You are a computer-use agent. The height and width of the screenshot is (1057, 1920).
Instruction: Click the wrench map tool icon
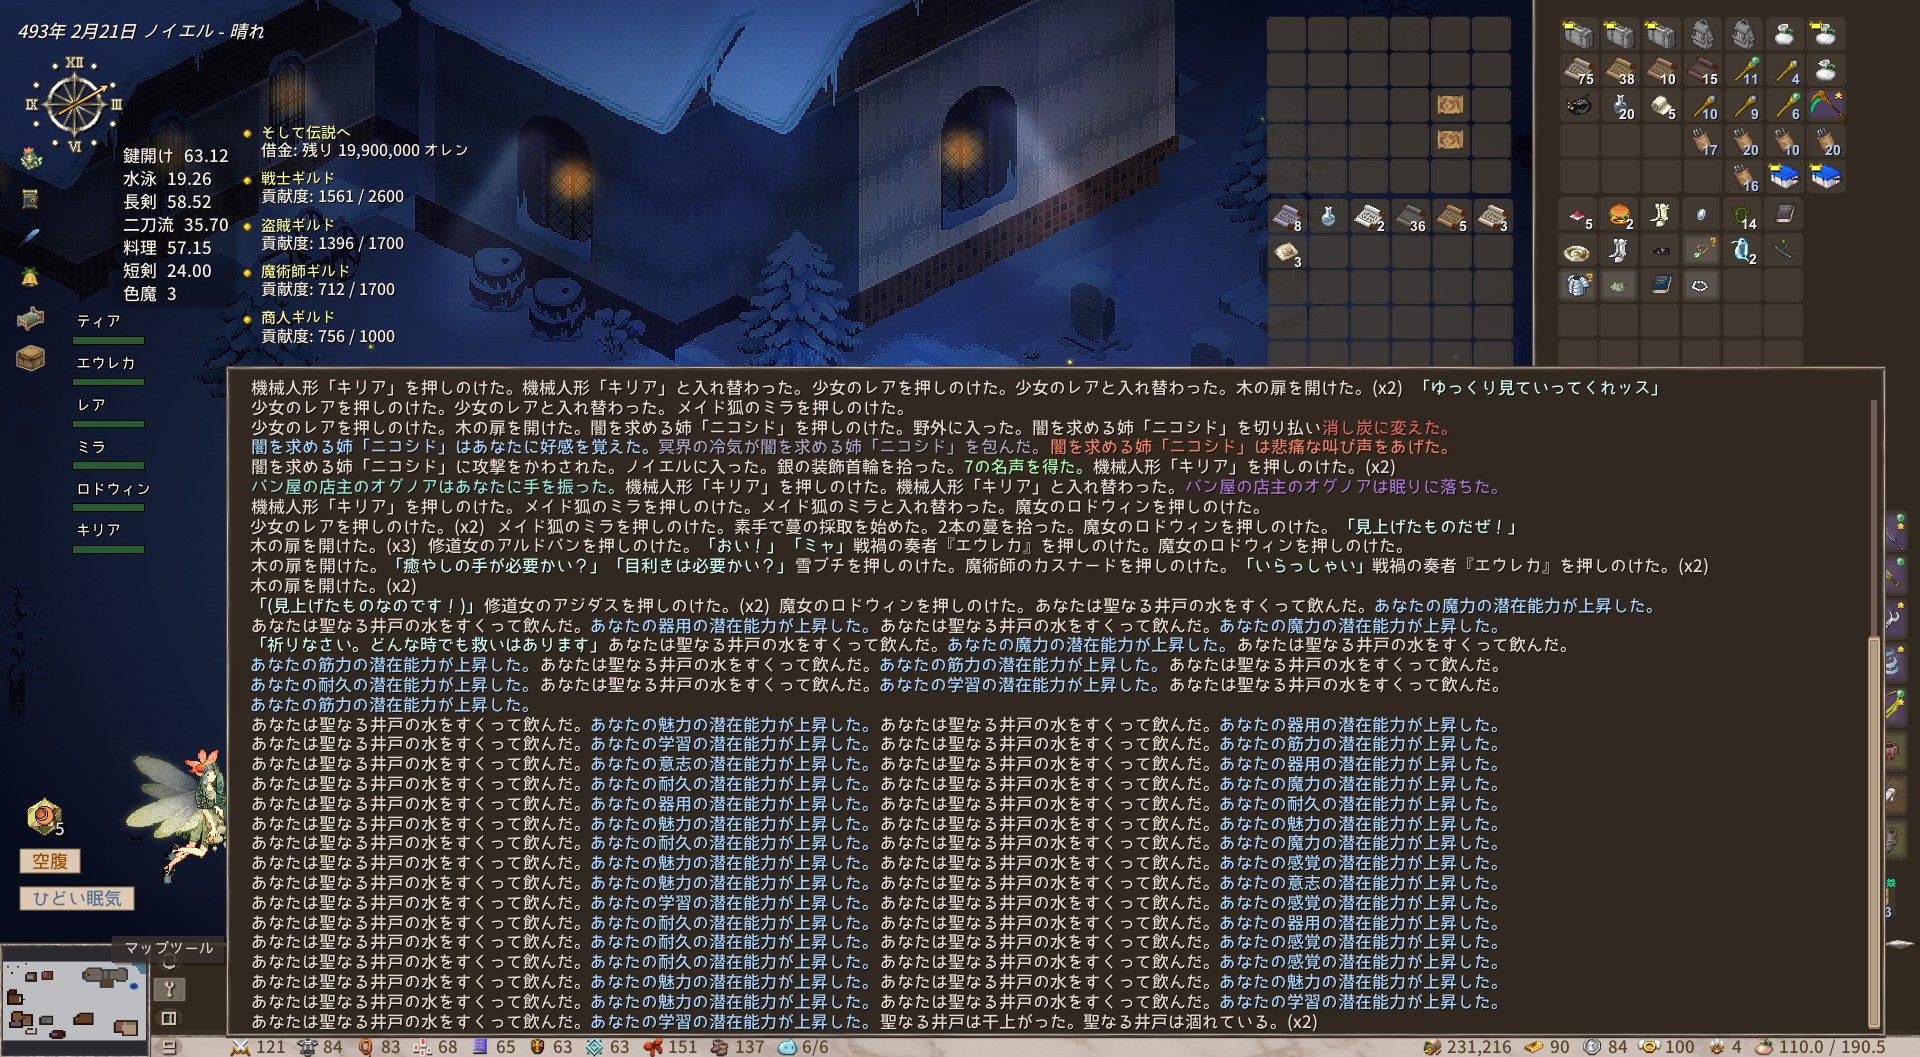169,990
